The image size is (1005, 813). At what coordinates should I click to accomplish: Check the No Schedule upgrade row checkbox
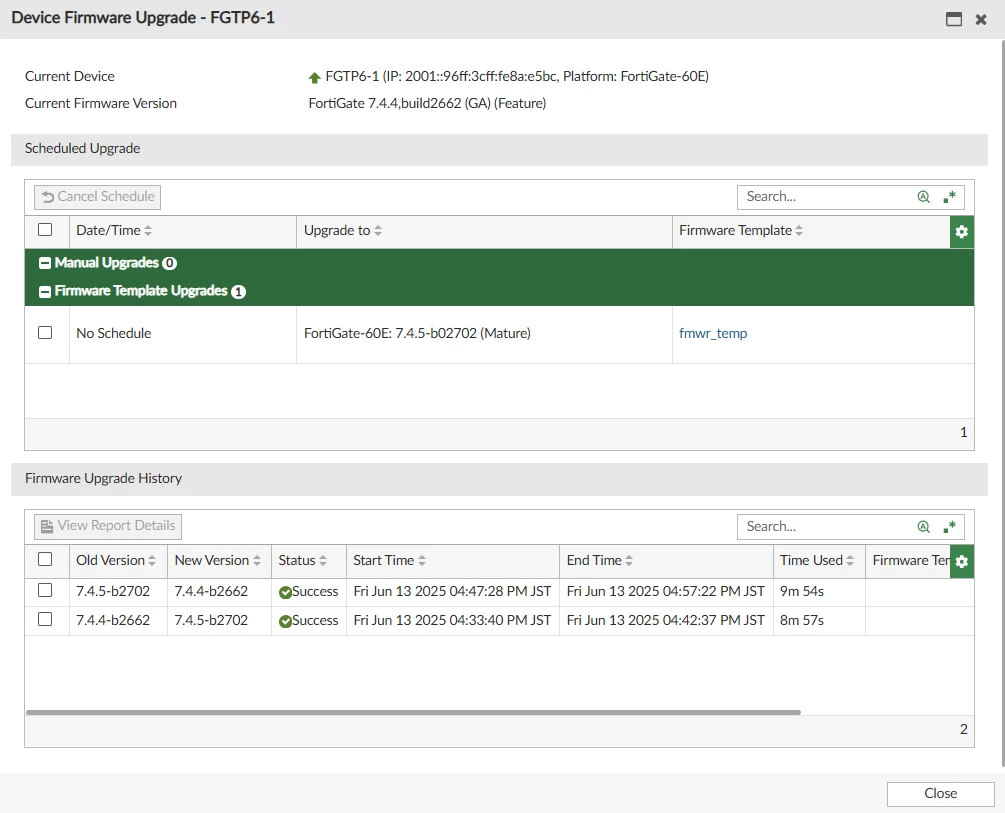(x=45, y=333)
